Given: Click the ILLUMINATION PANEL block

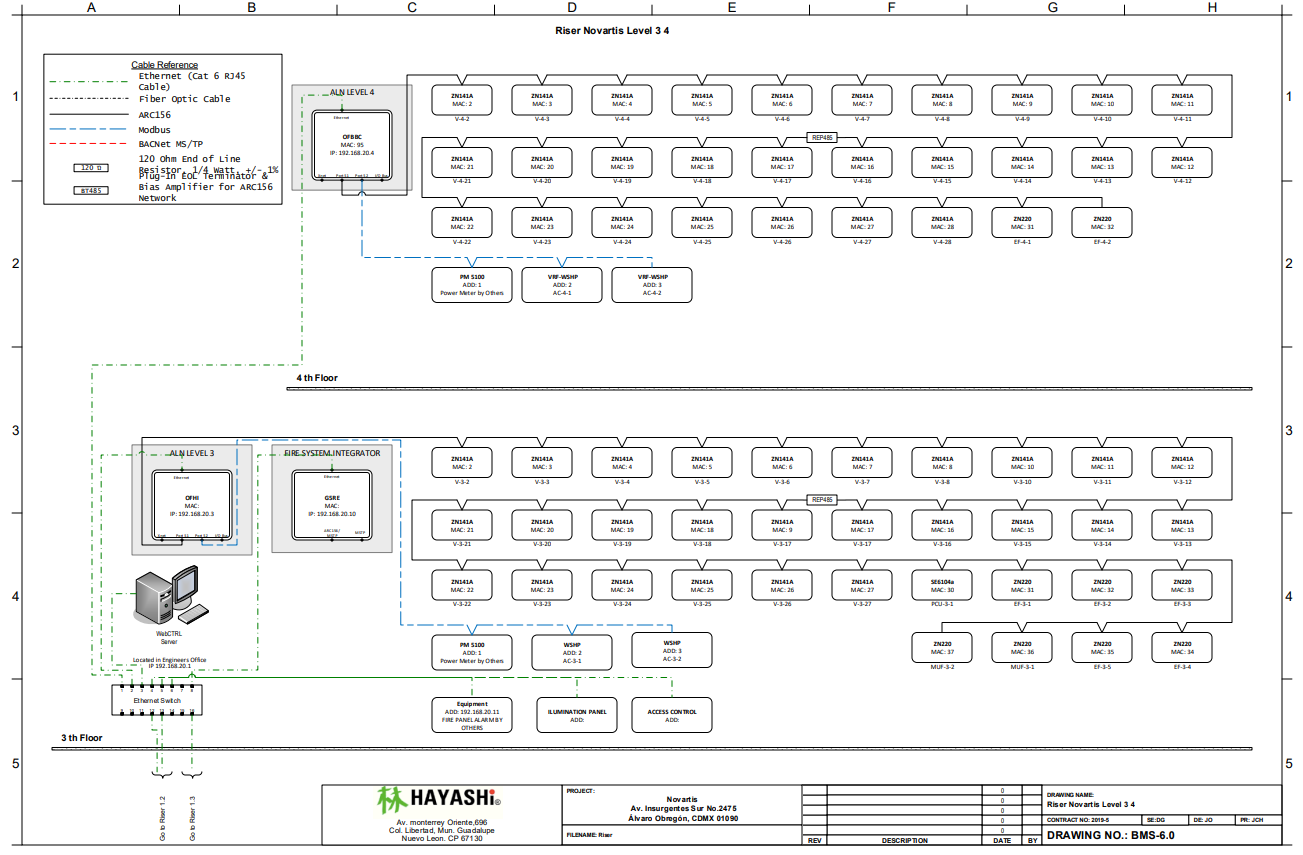Looking at the screenshot, I should tap(577, 715).
